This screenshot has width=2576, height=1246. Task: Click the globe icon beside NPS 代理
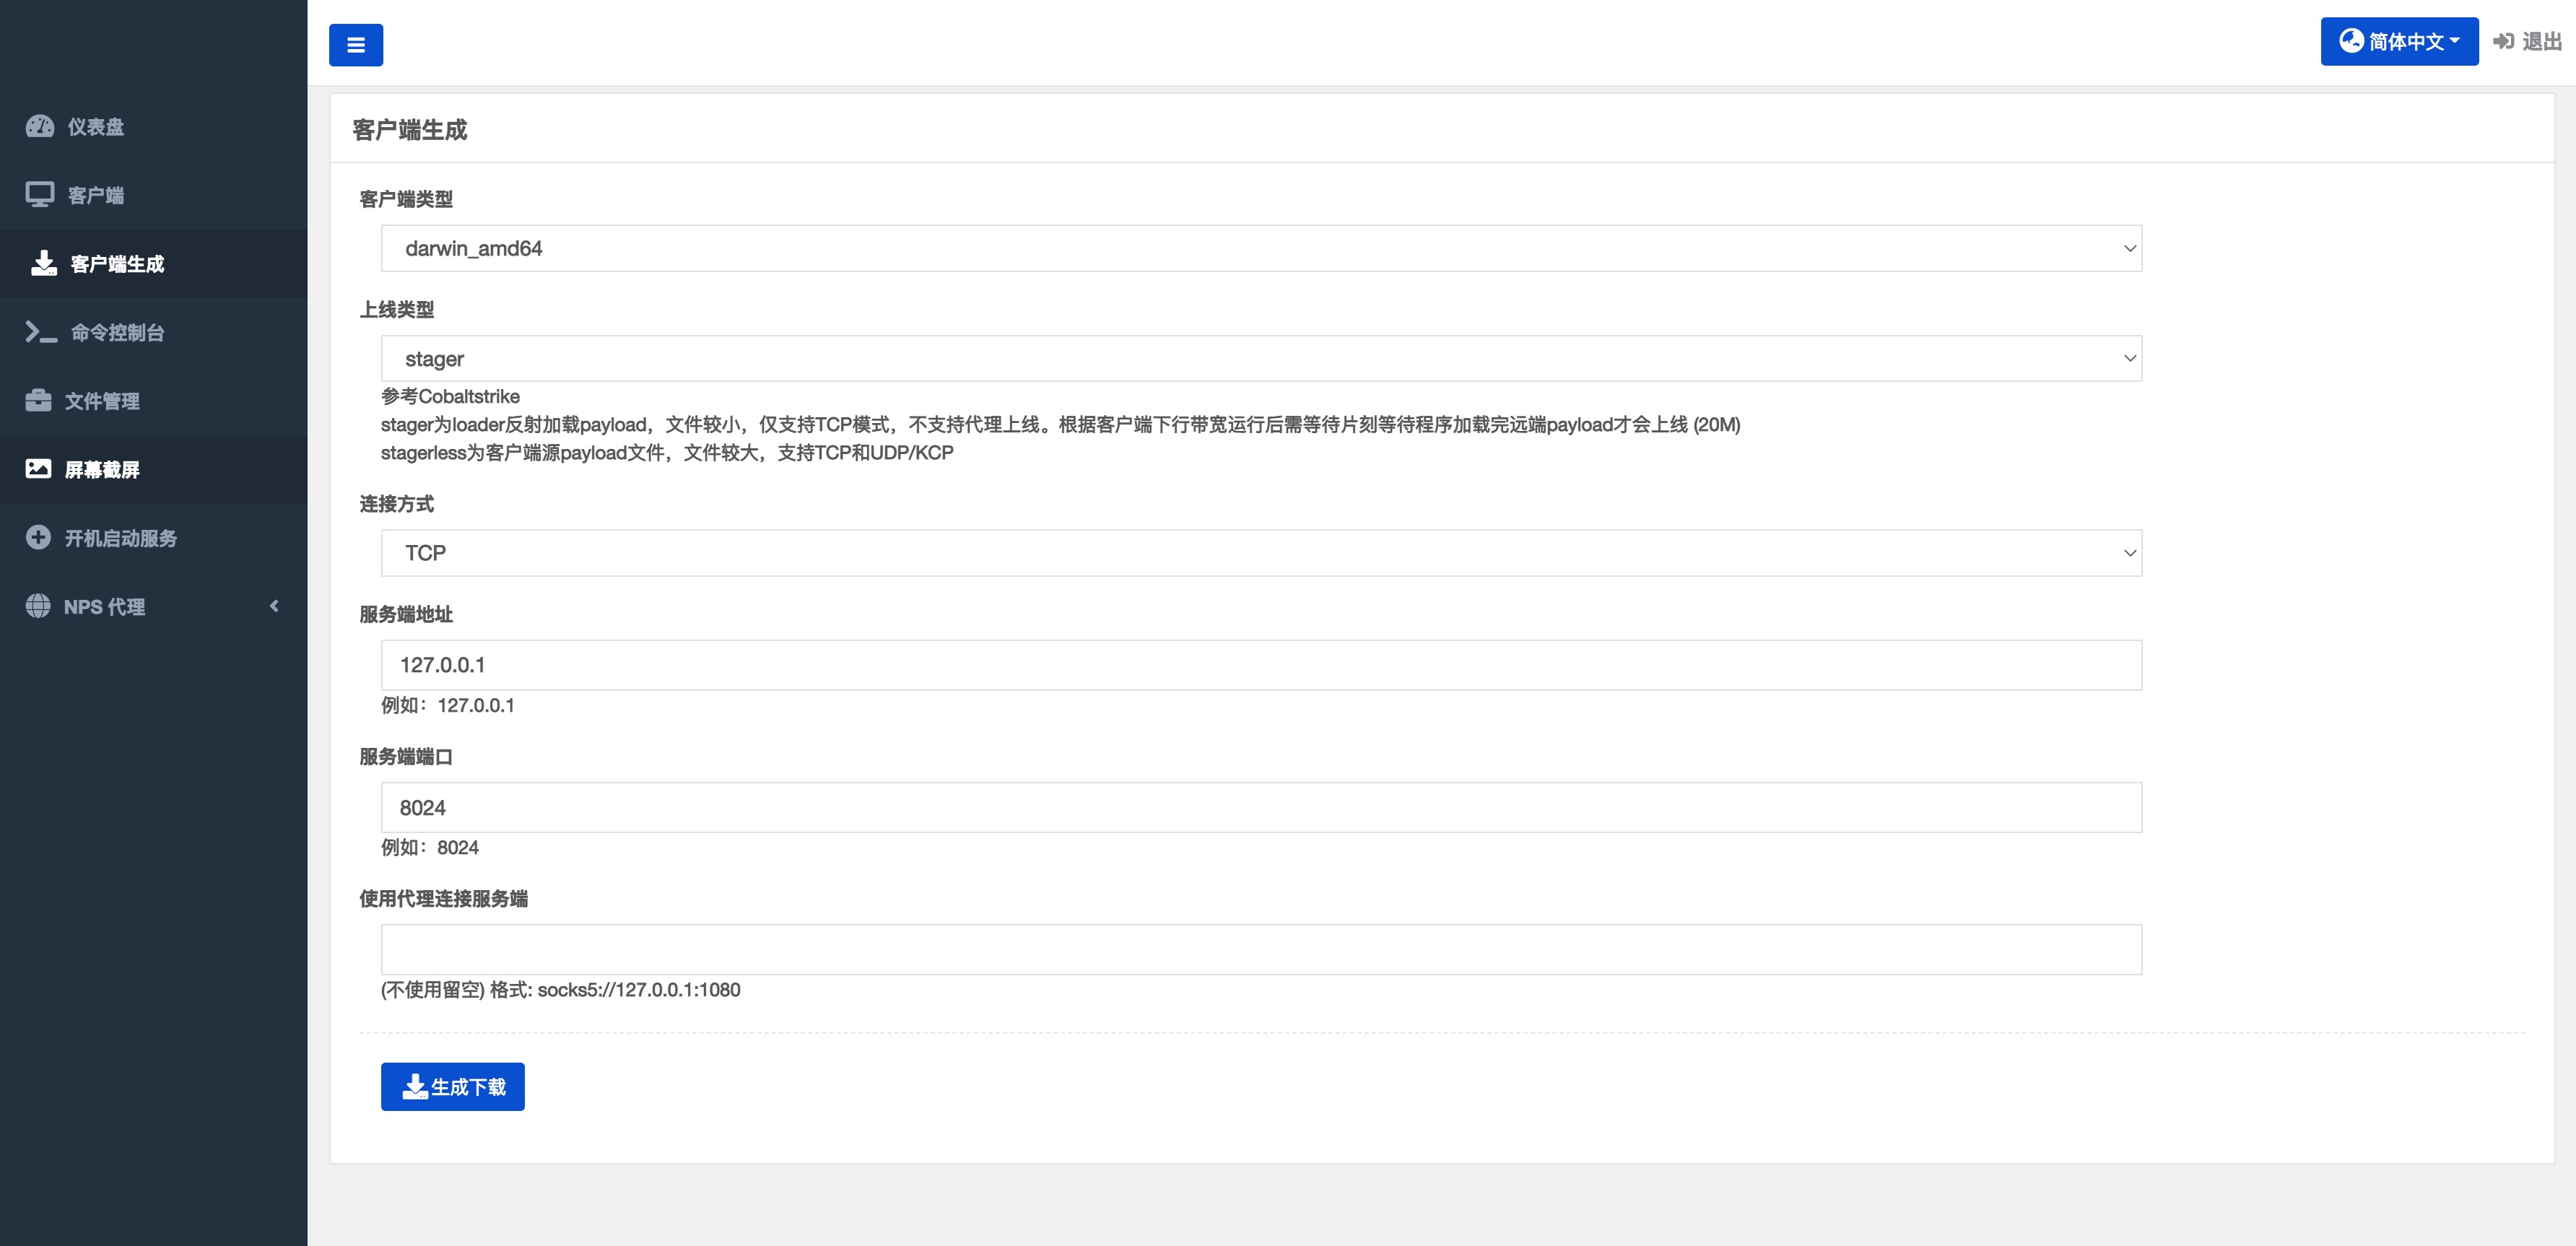click(x=38, y=606)
